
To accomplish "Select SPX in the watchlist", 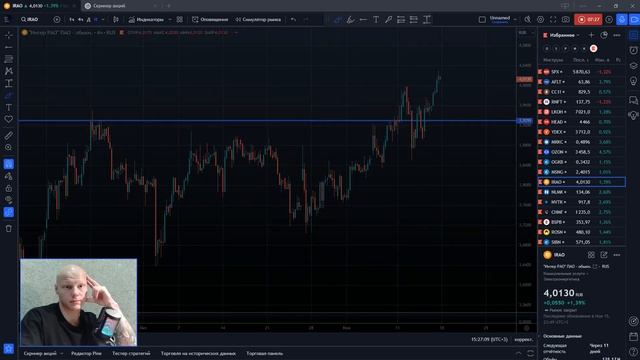I will coord(581,72).
